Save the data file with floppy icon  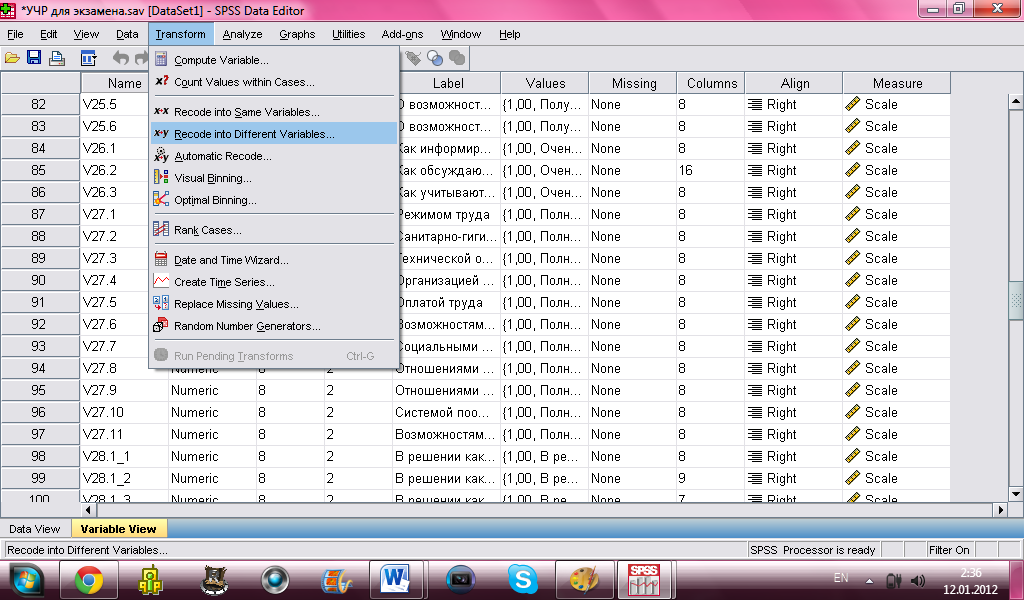(34, 58)
